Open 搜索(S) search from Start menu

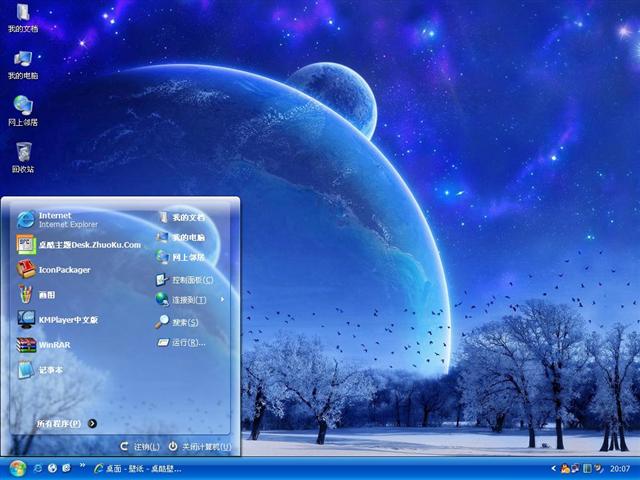click(x=176, y=322)
